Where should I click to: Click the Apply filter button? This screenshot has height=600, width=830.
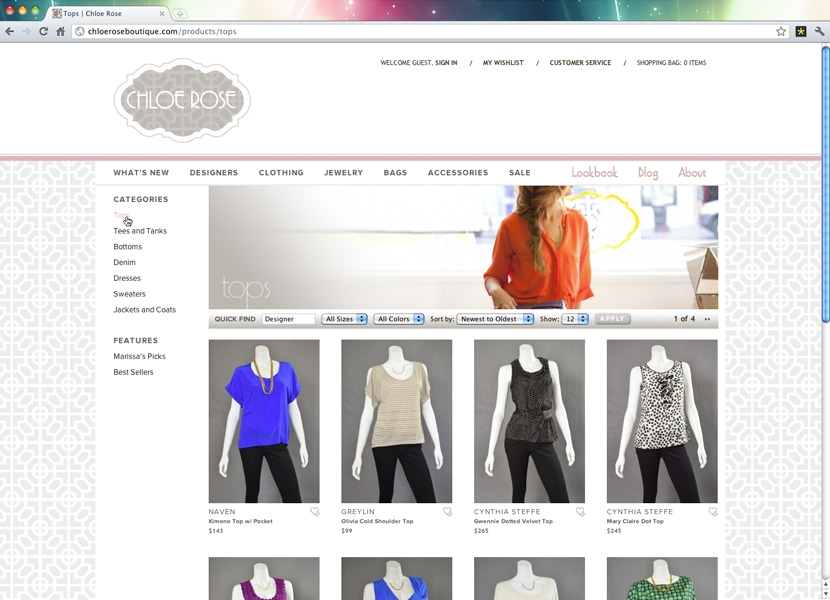click(612, 319)
